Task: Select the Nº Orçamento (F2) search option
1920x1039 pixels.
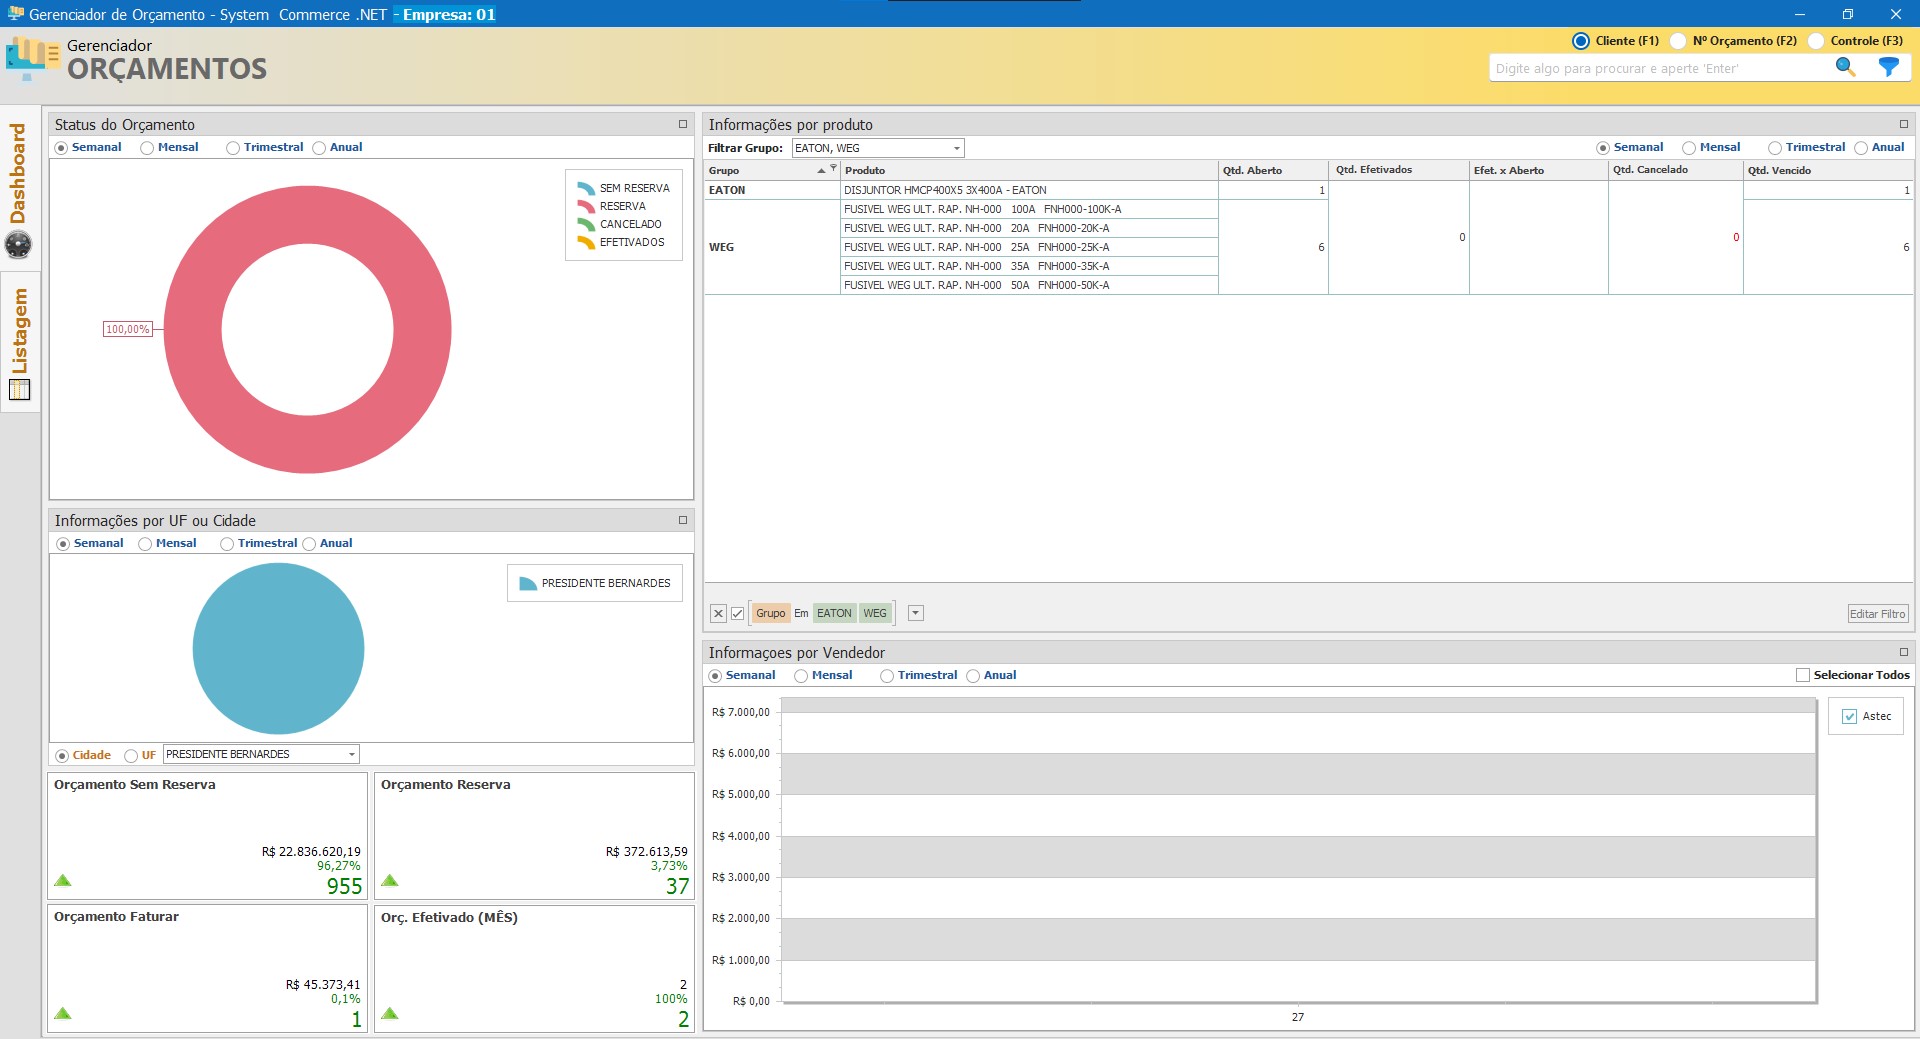Action: [1679, 41]
